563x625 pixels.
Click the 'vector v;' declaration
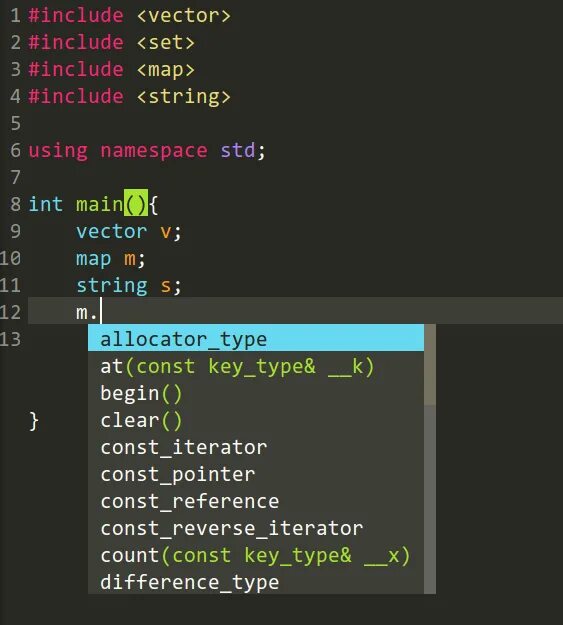[129, 232]
